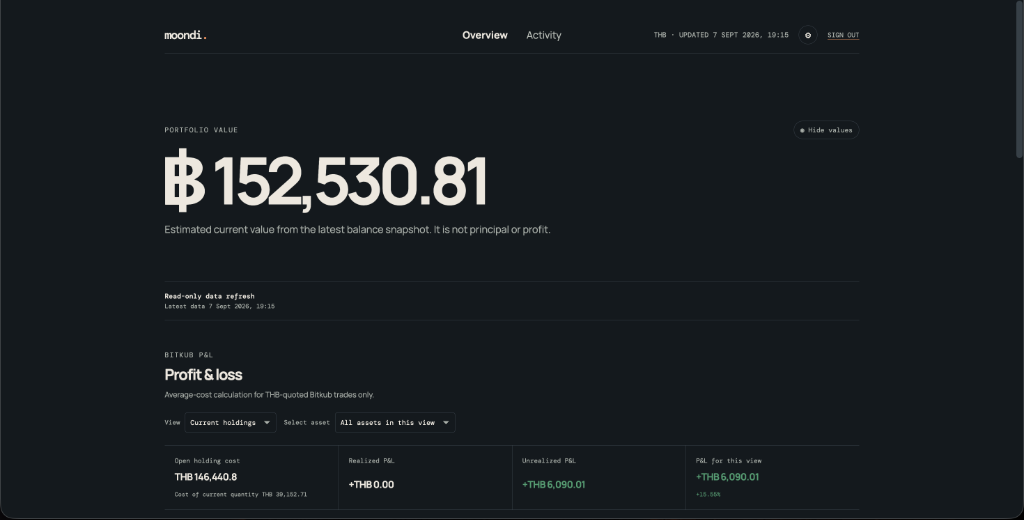Open the Select asset dropdown
Image resolution: width=1024 pixels, height=520 pixels.
point(395,423)
